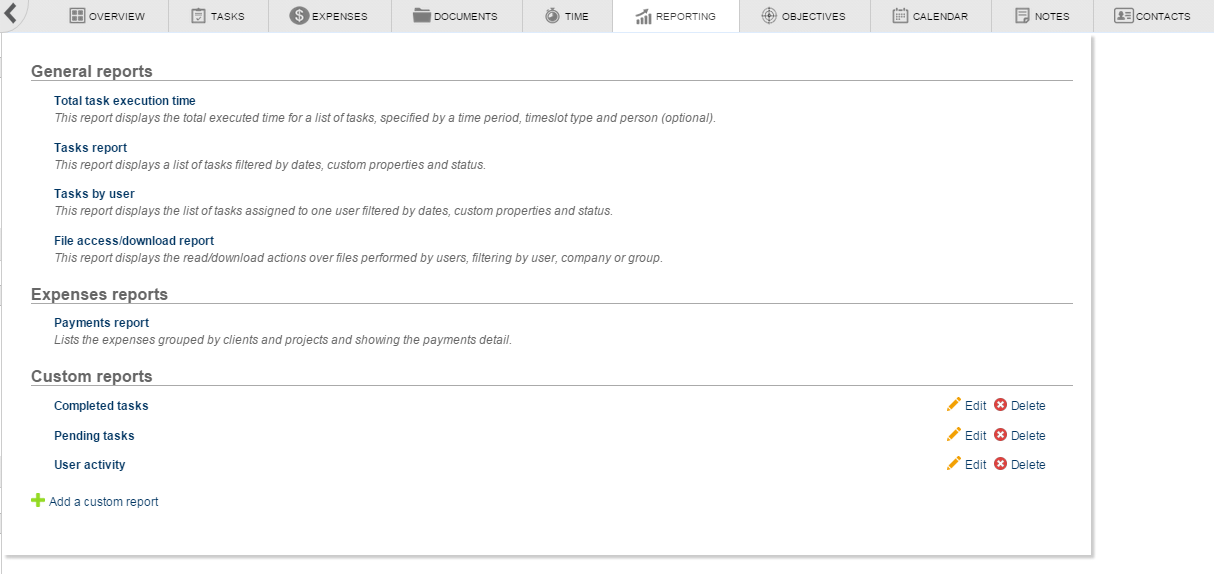Open the Payments report link
Screen dimensions: 1214x574
click(x=101, y=323)
